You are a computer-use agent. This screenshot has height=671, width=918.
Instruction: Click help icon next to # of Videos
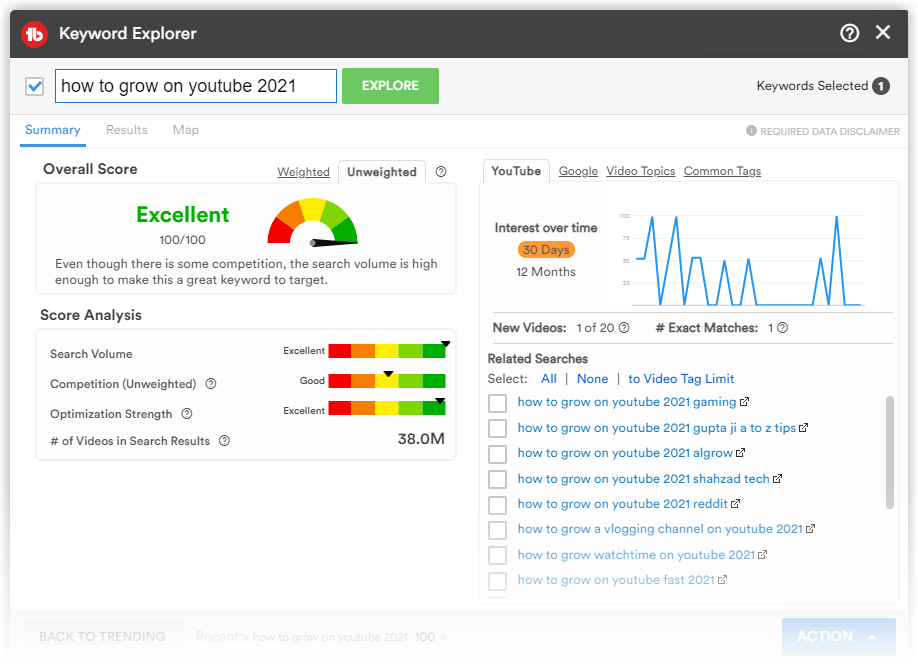click(x=224, y=441)
